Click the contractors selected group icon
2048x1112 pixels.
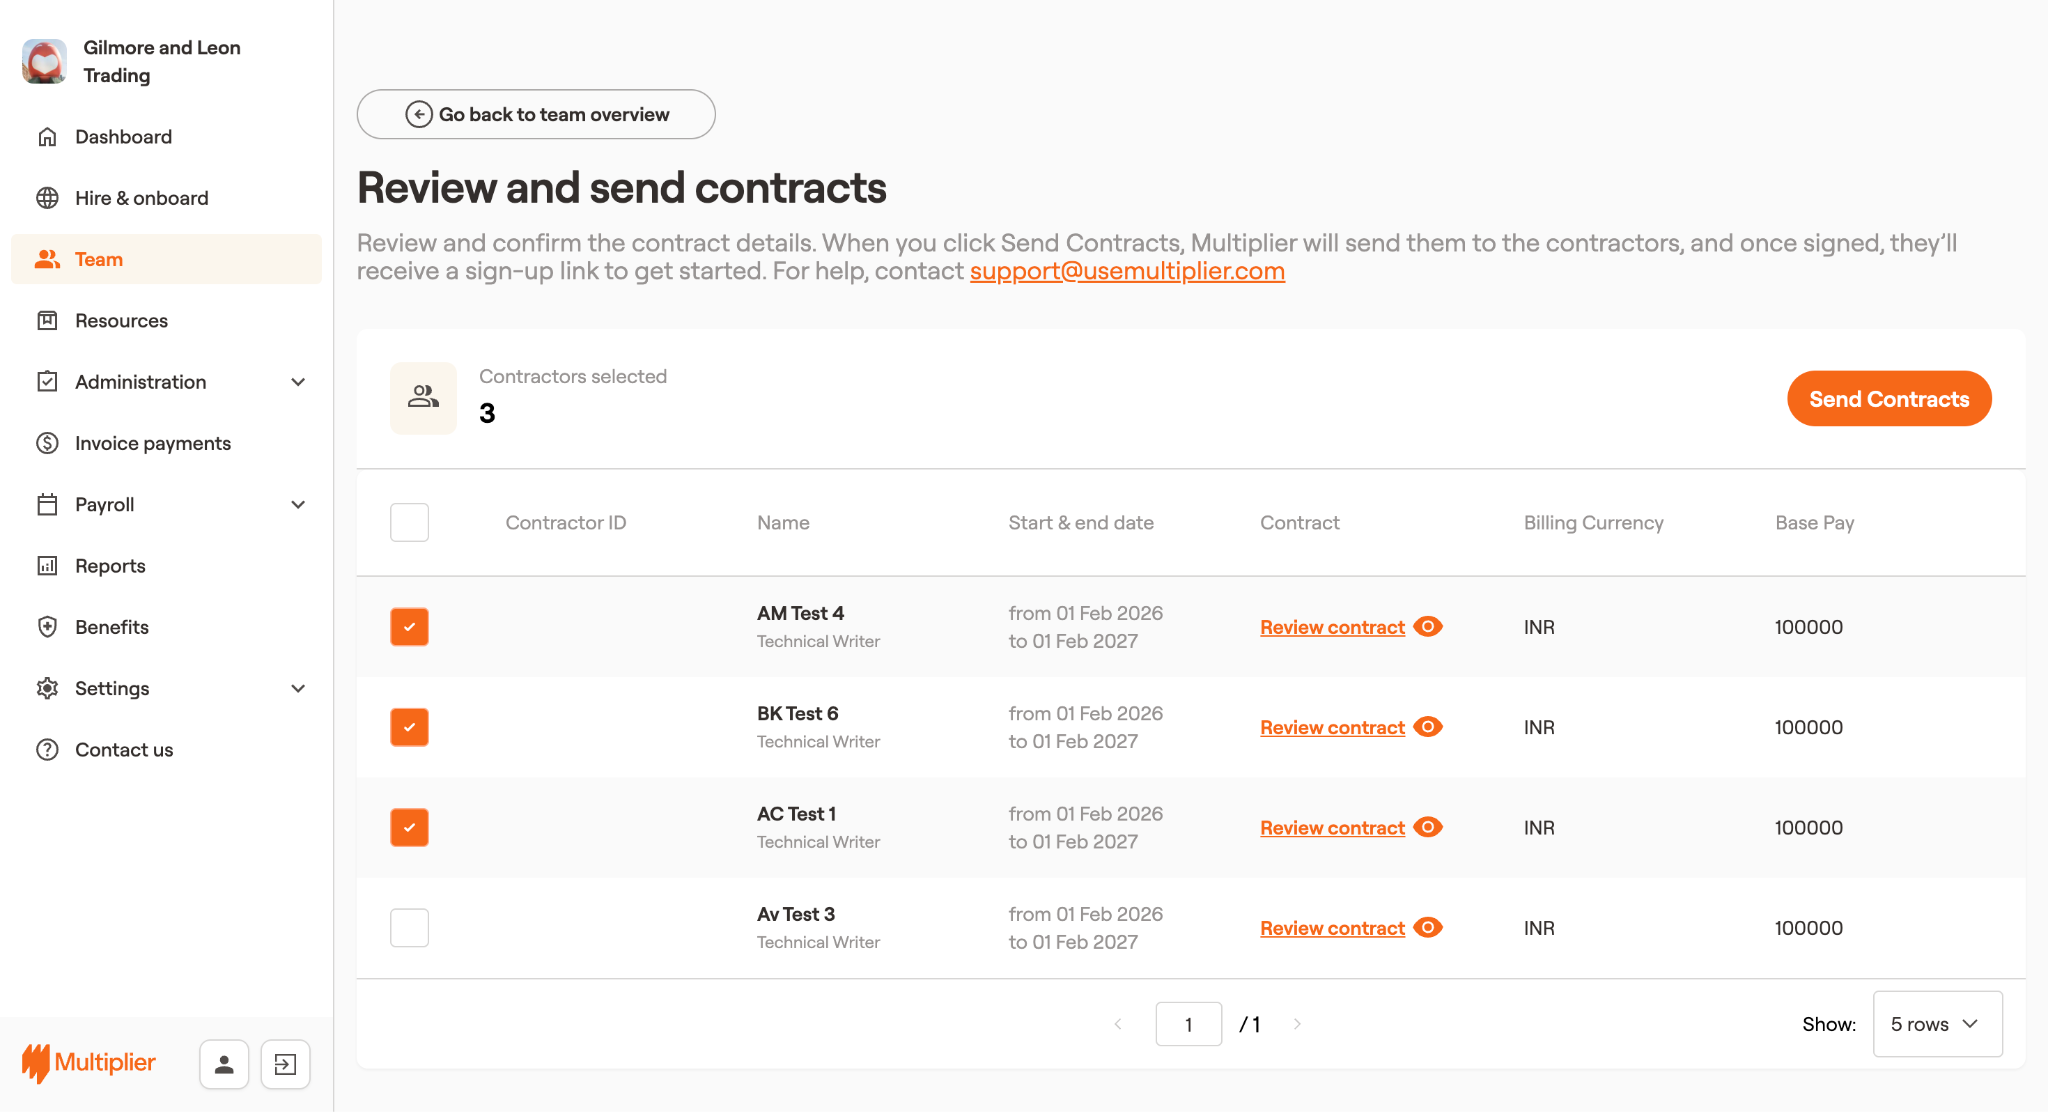pyautogui.click(x=423, y=397)
